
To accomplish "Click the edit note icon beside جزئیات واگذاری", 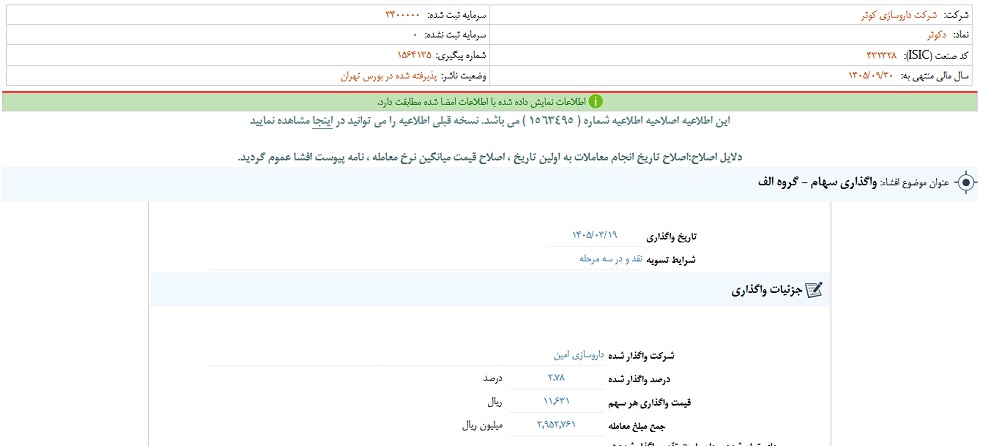I will pyautogui.click(x=813, y=290).
